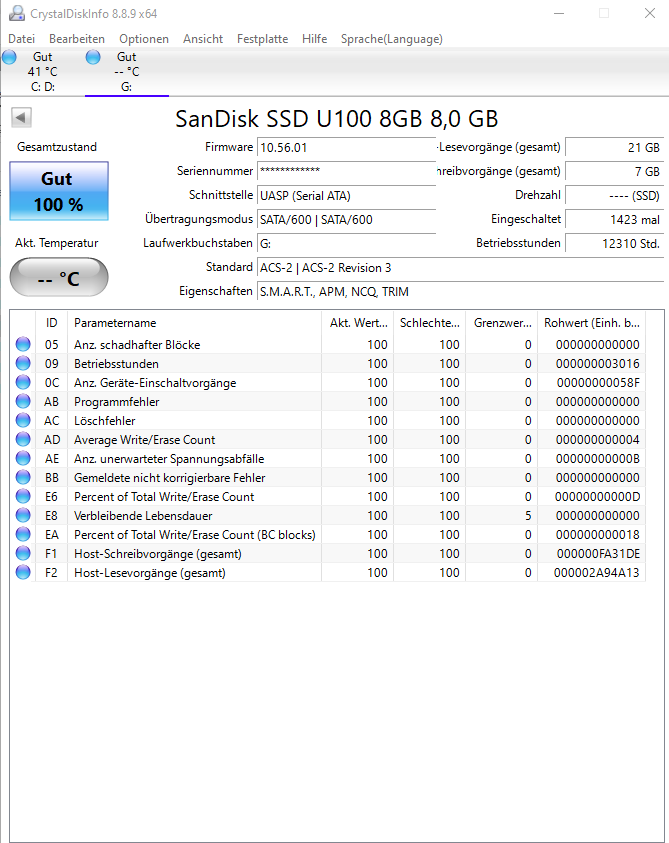Click status orb for Betriebsstunden row 09
Image resolution: width=669 pixels, height=843 pixels.
tap(23, 363)
